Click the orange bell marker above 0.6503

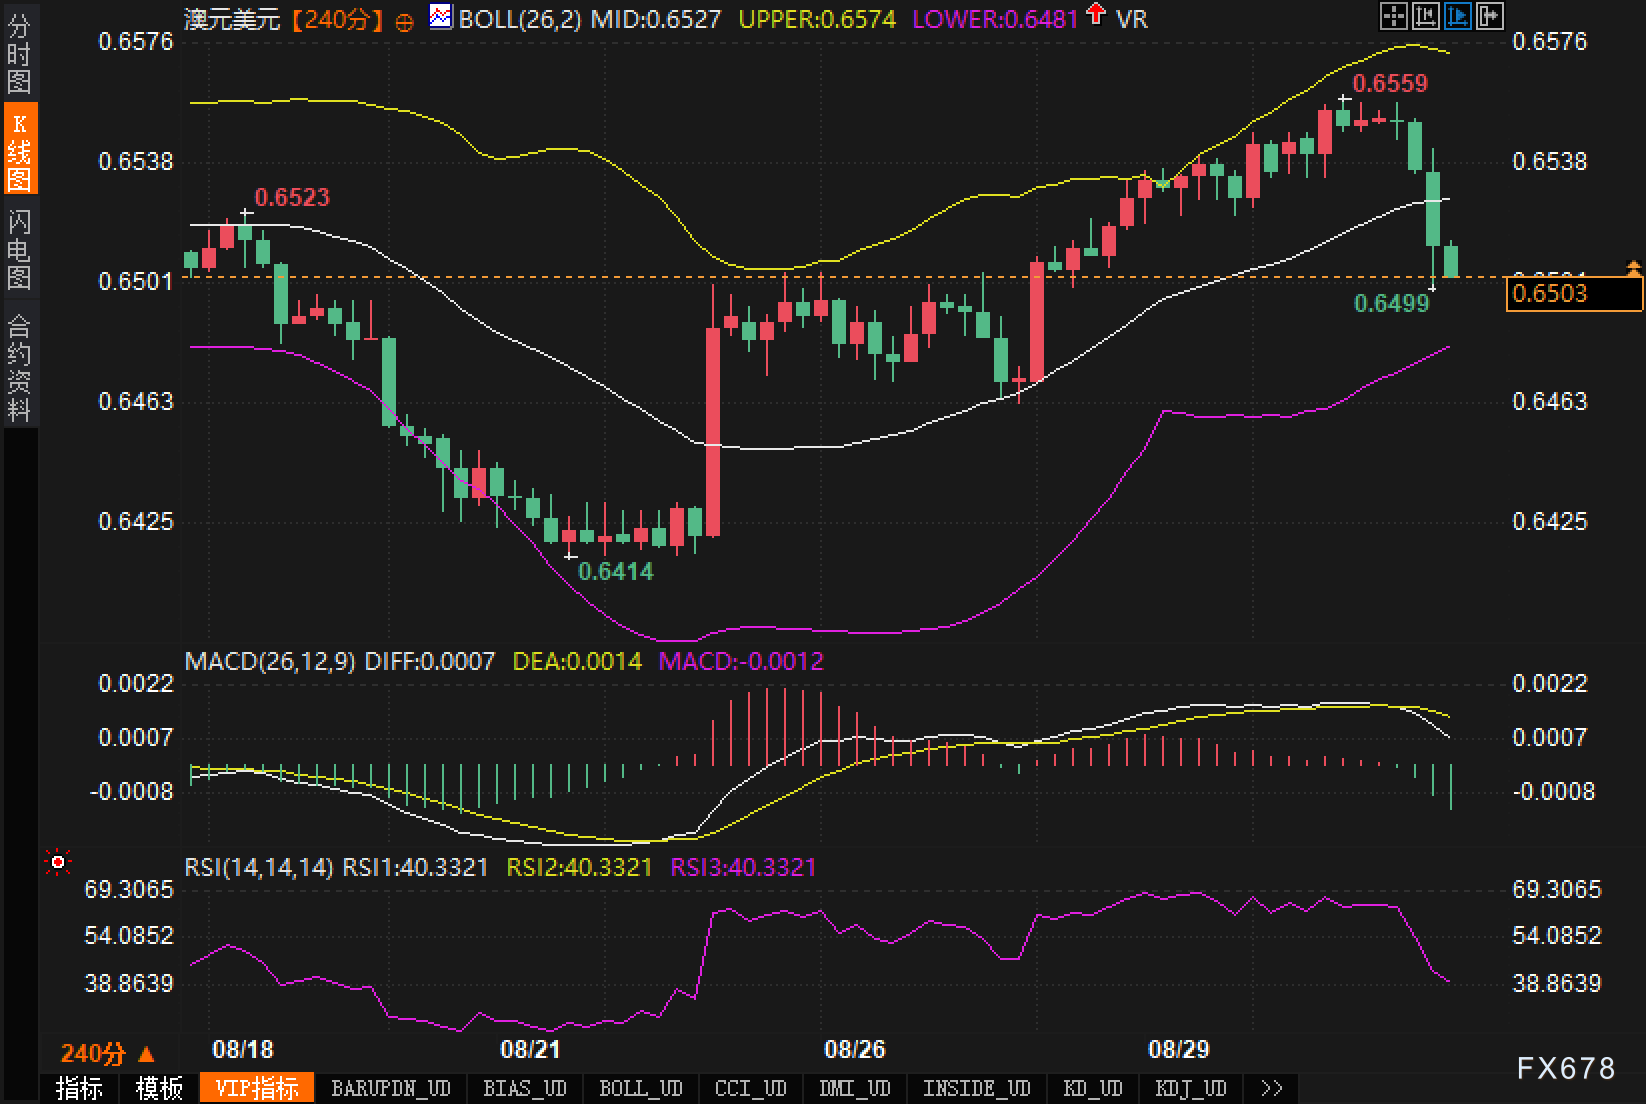[1634, 267]
